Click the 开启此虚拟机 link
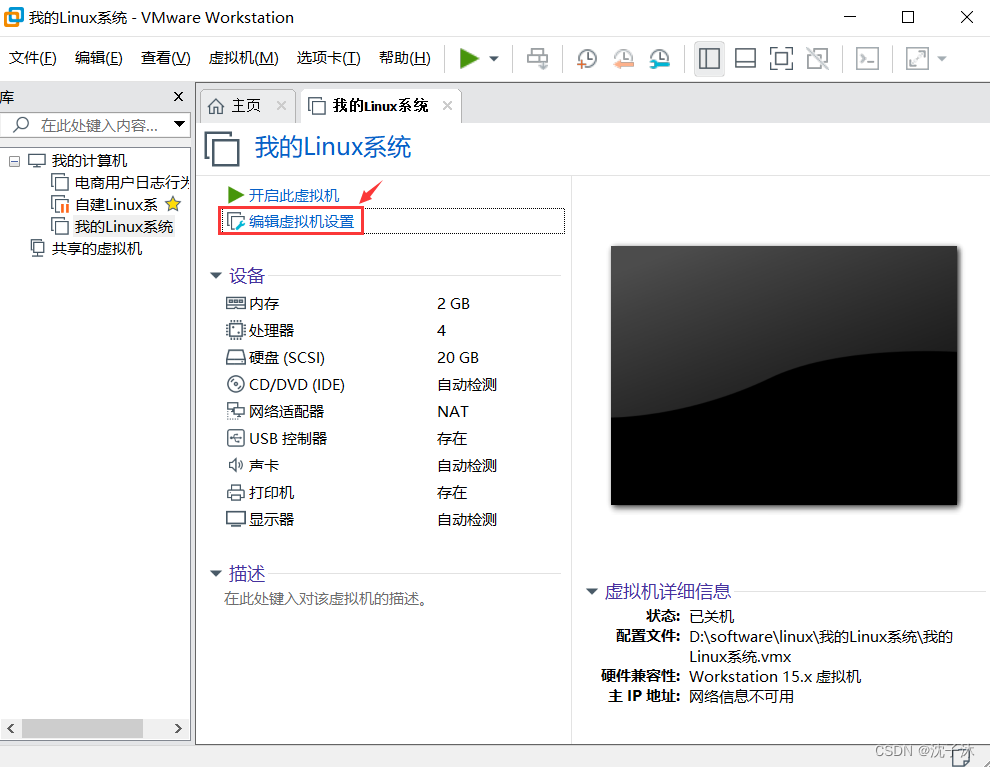The width and height of the screenshot is (990, 767). tap(294, 196)
